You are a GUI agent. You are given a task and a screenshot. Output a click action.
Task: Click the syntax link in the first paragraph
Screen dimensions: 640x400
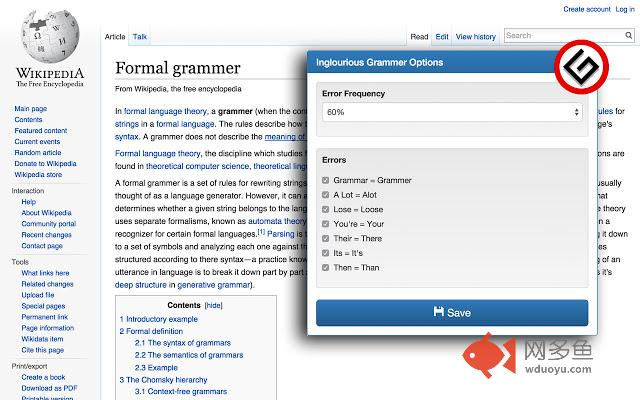click(x=127, y=137)
